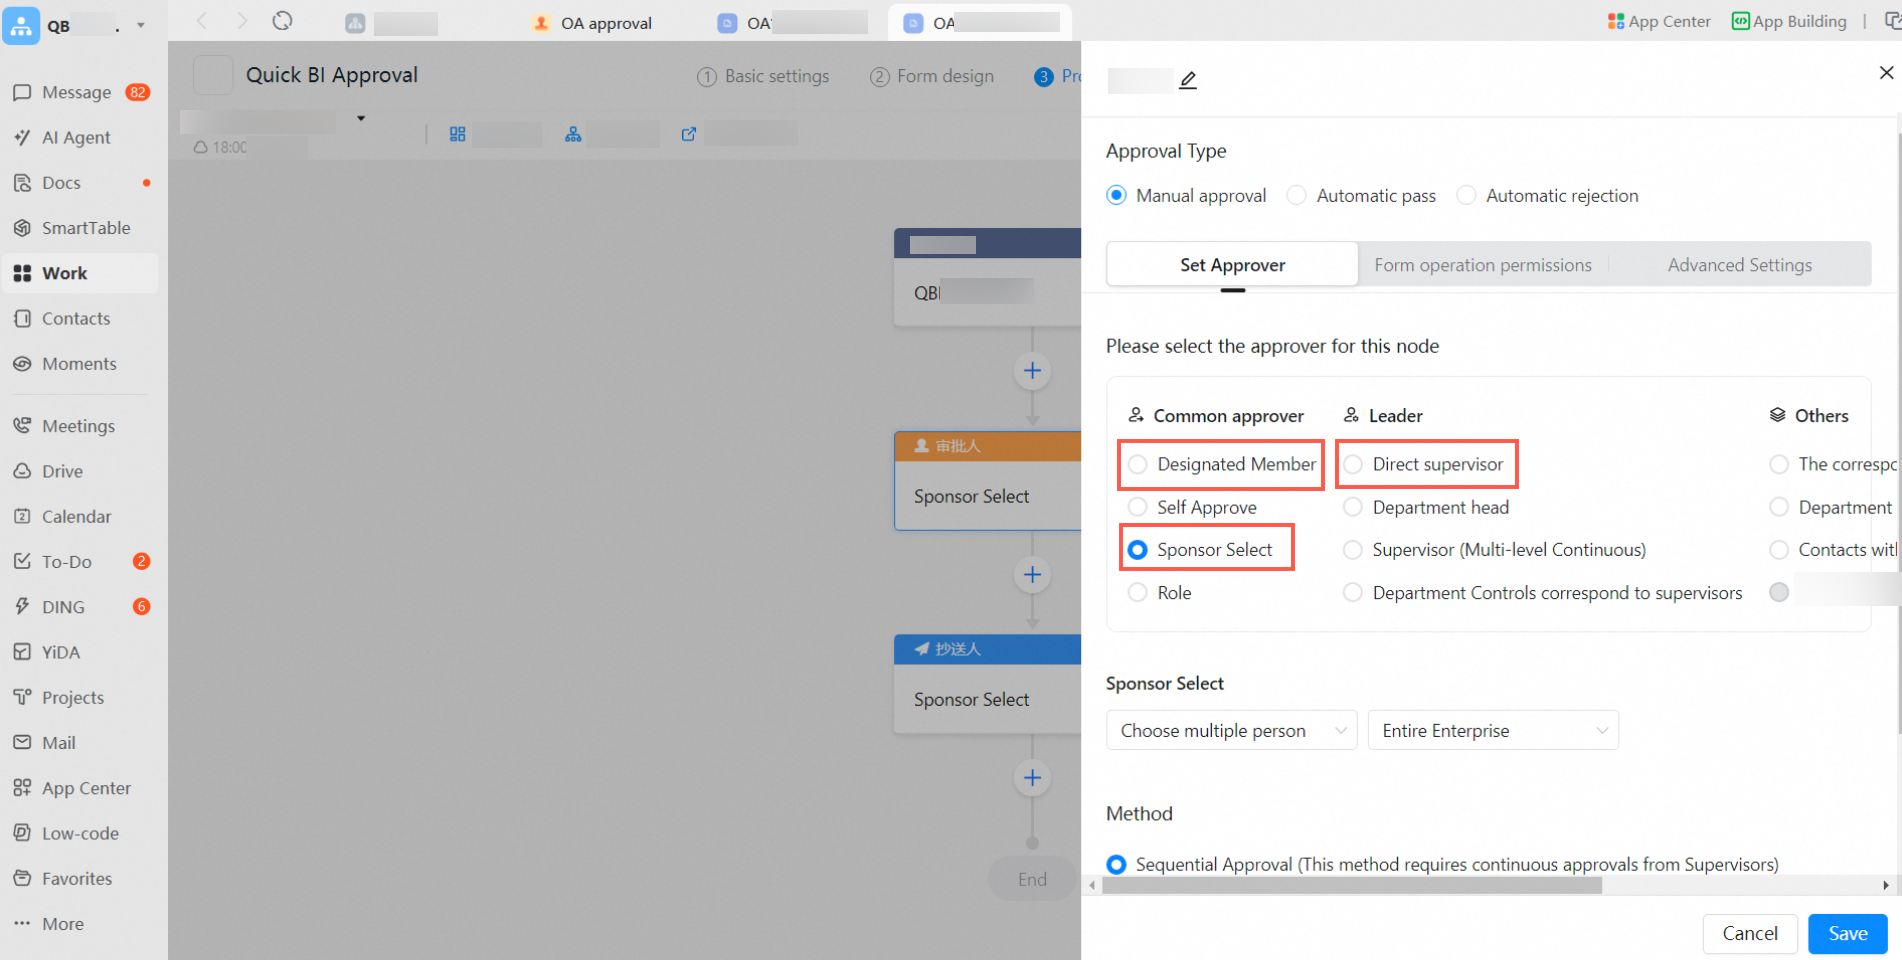
Task: Select the blue CC node header
Action: click(x=988, y=649)
